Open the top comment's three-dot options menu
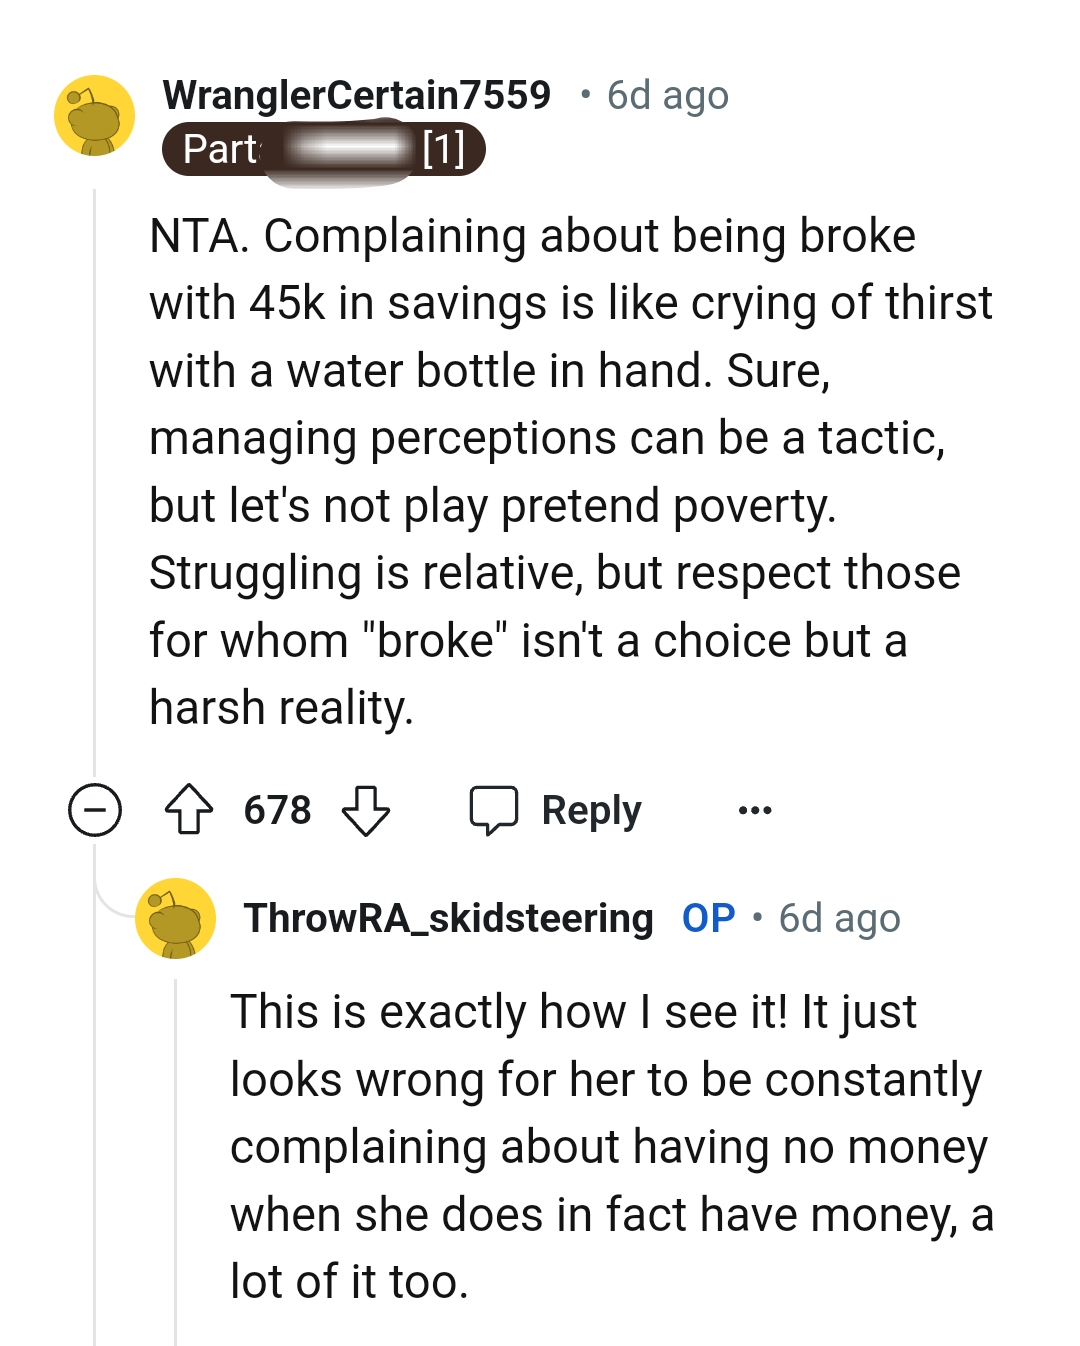The width and height of the screenshot is (1080, 1346). coord(755,810)
